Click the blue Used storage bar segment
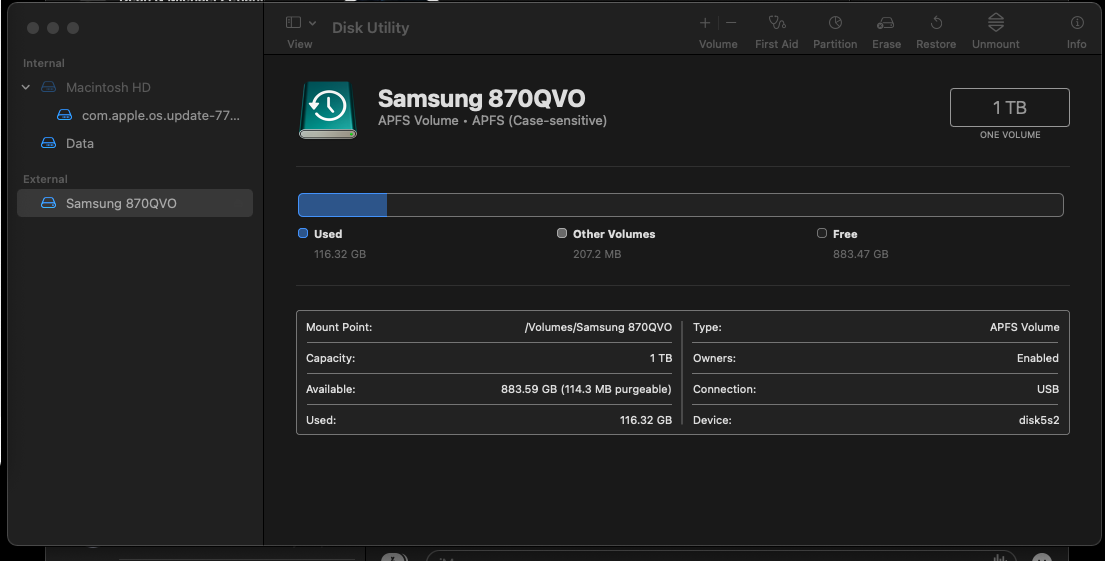The height and width of the screenshot is (561, 1105). coord(342,205)
